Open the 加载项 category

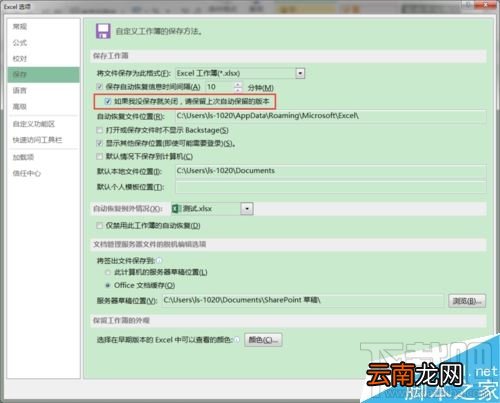[x=23, y=157]
